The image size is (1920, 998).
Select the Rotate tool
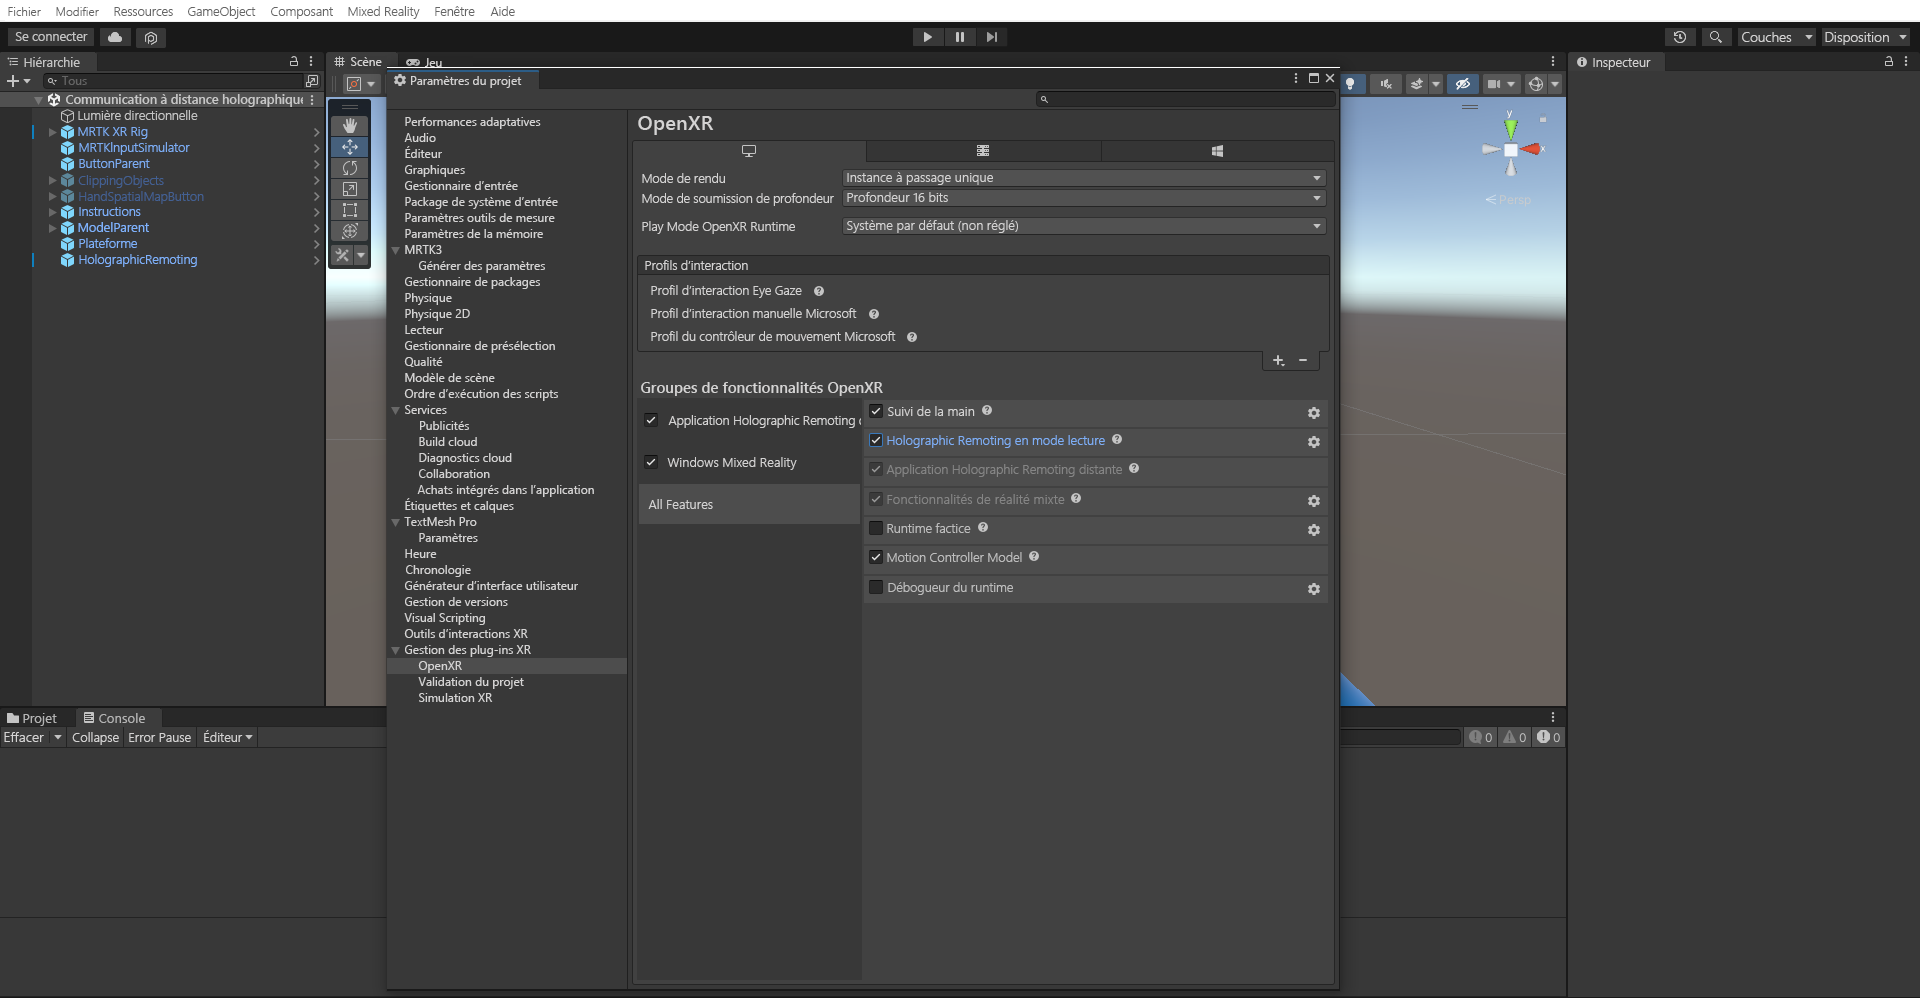pyautogui.click(x=350, y=168)
